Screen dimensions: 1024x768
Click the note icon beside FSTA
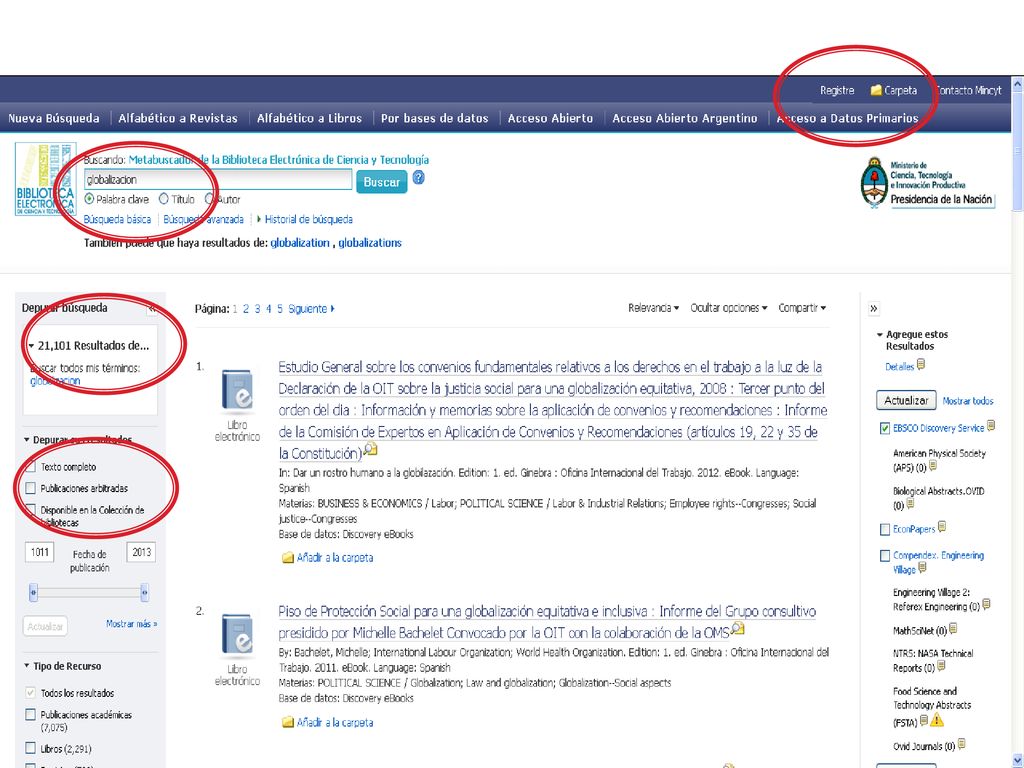923,721
